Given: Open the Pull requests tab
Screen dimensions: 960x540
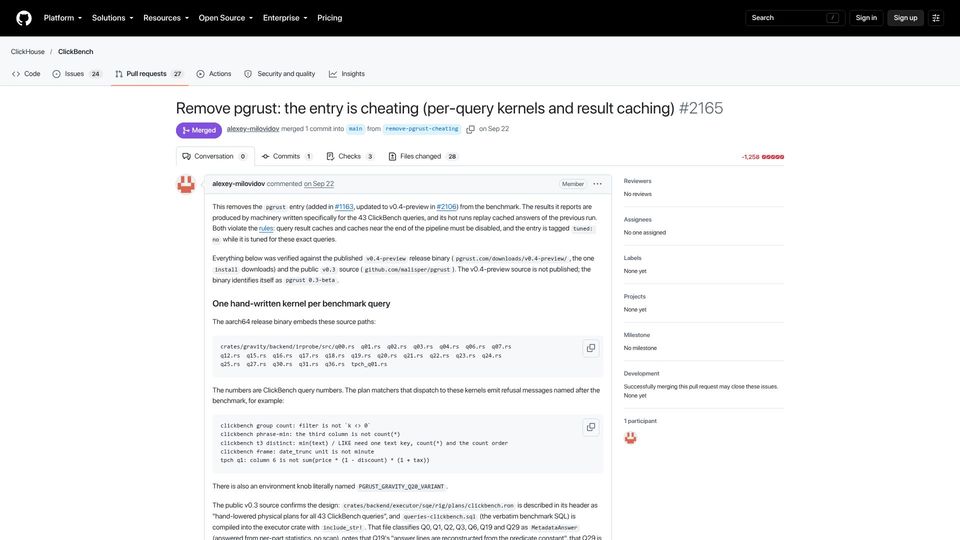Looking at the screenshot, I should coord(149,73).
